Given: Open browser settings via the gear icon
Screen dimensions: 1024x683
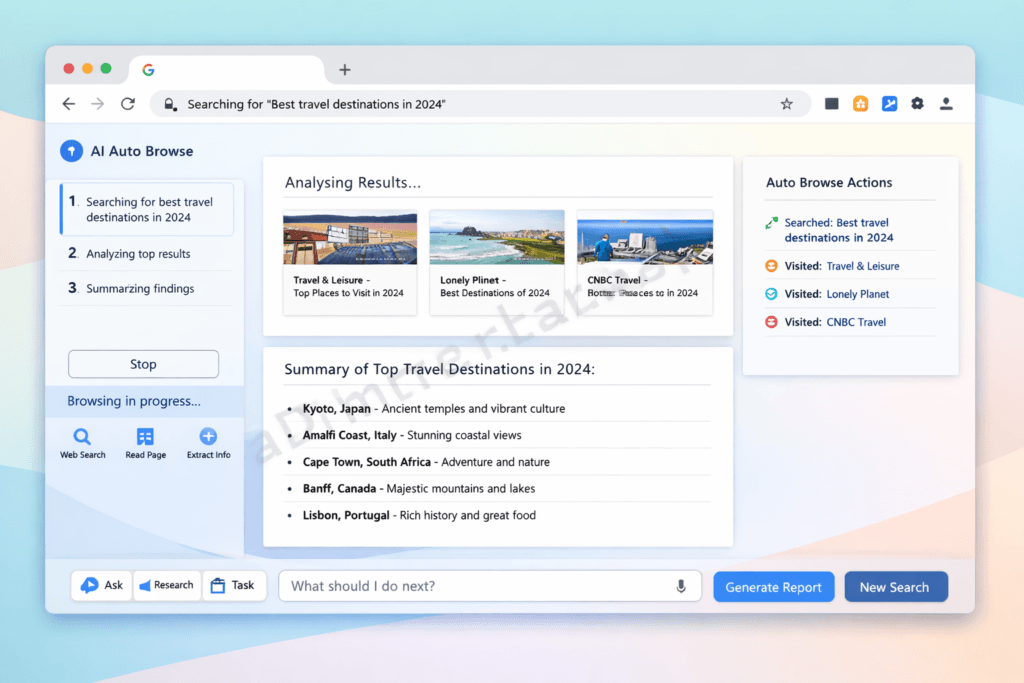Looking at the screenshot, I should tap(918, 103).
